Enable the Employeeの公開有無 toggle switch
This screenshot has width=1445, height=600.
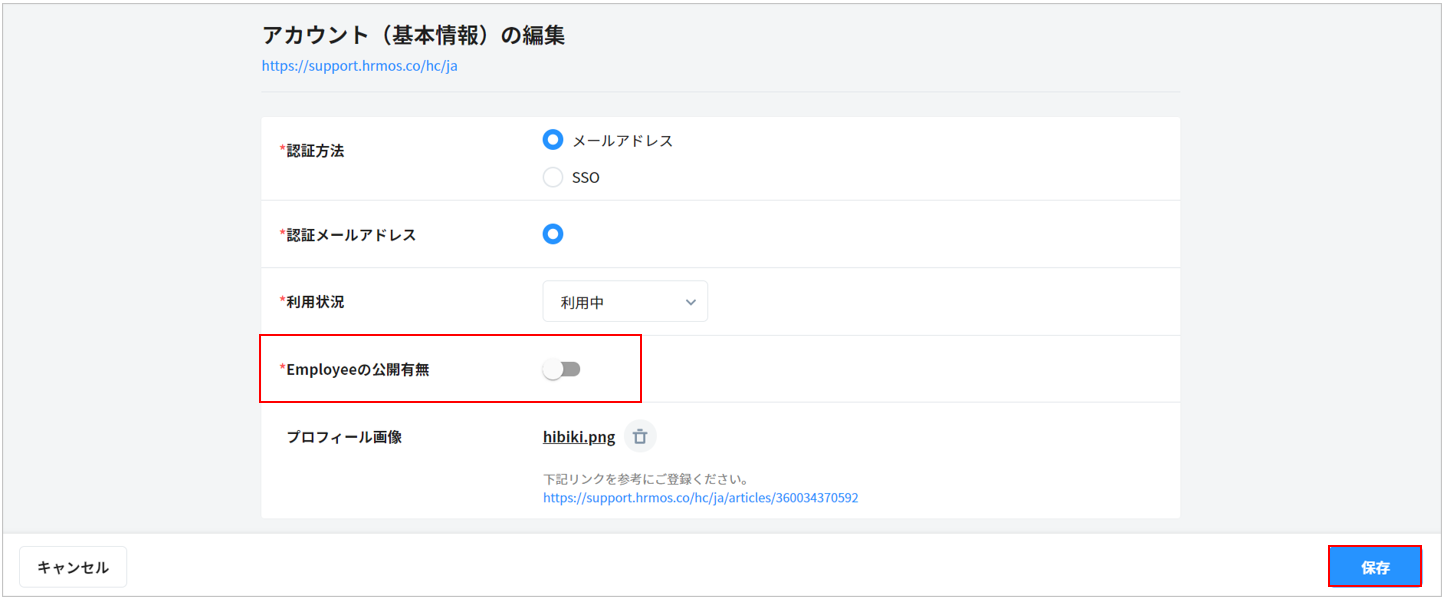[x=562, y=370]
